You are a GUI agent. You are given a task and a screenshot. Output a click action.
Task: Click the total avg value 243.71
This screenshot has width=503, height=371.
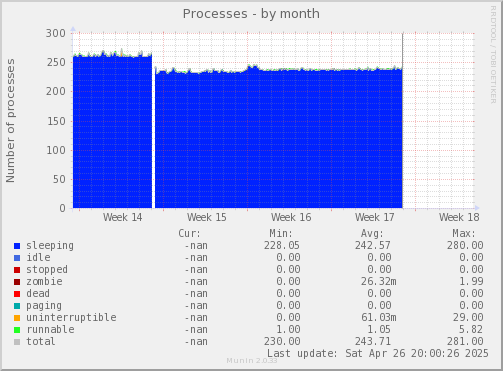[373, 341]
